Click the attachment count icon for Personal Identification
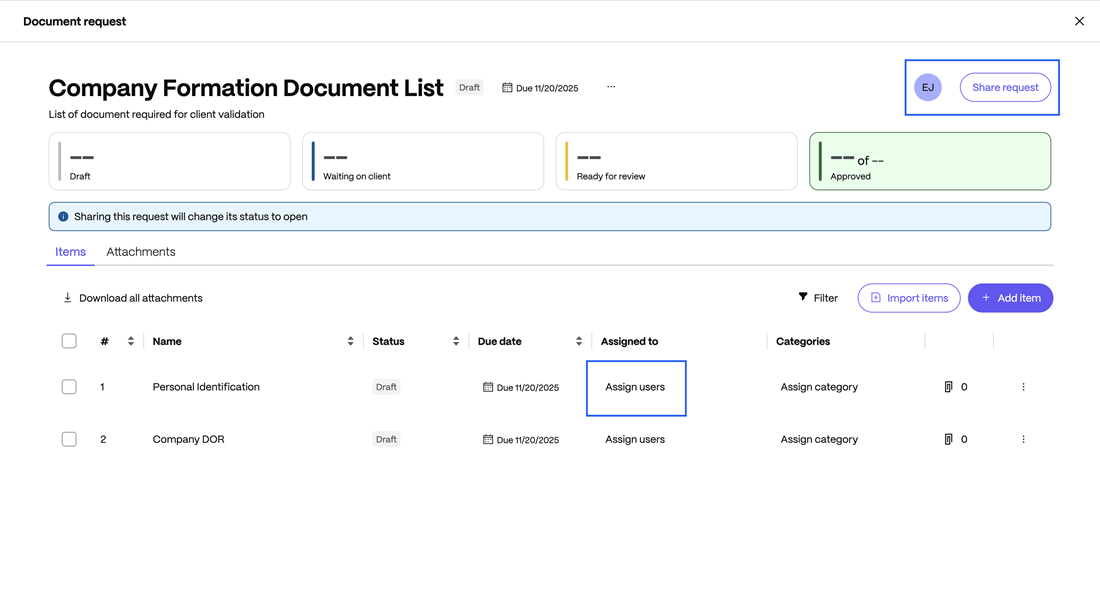This screenshot has height=596, width=1100. (948, 386)
